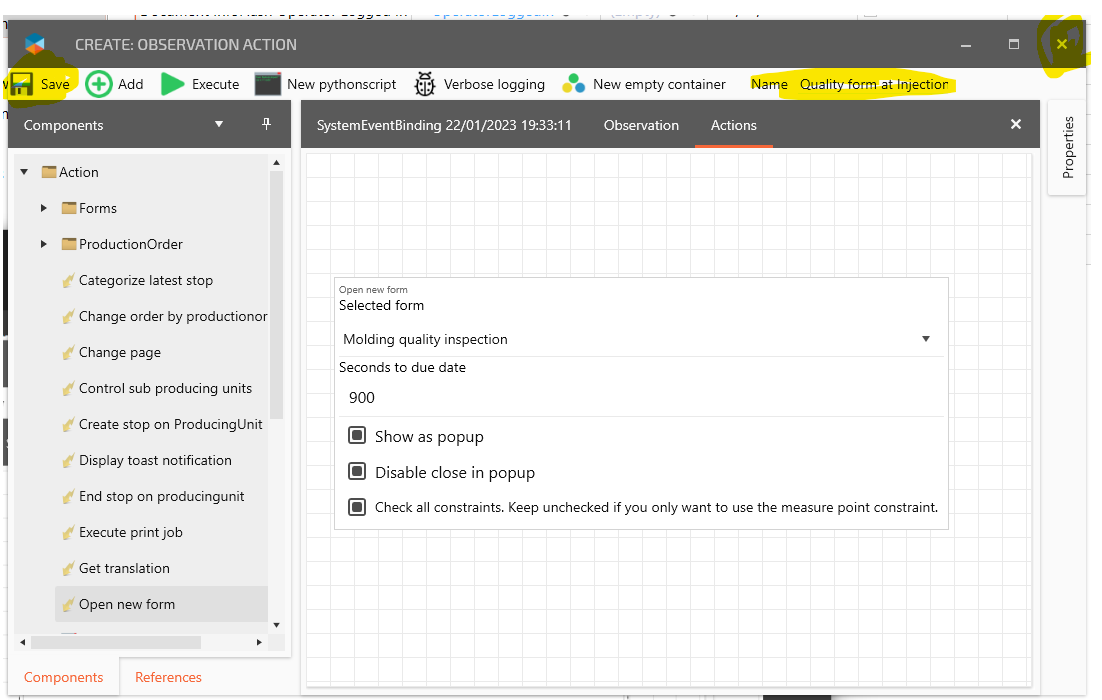
Task: Toggle the Check all constraints checkbox
Action: [357, 507]
